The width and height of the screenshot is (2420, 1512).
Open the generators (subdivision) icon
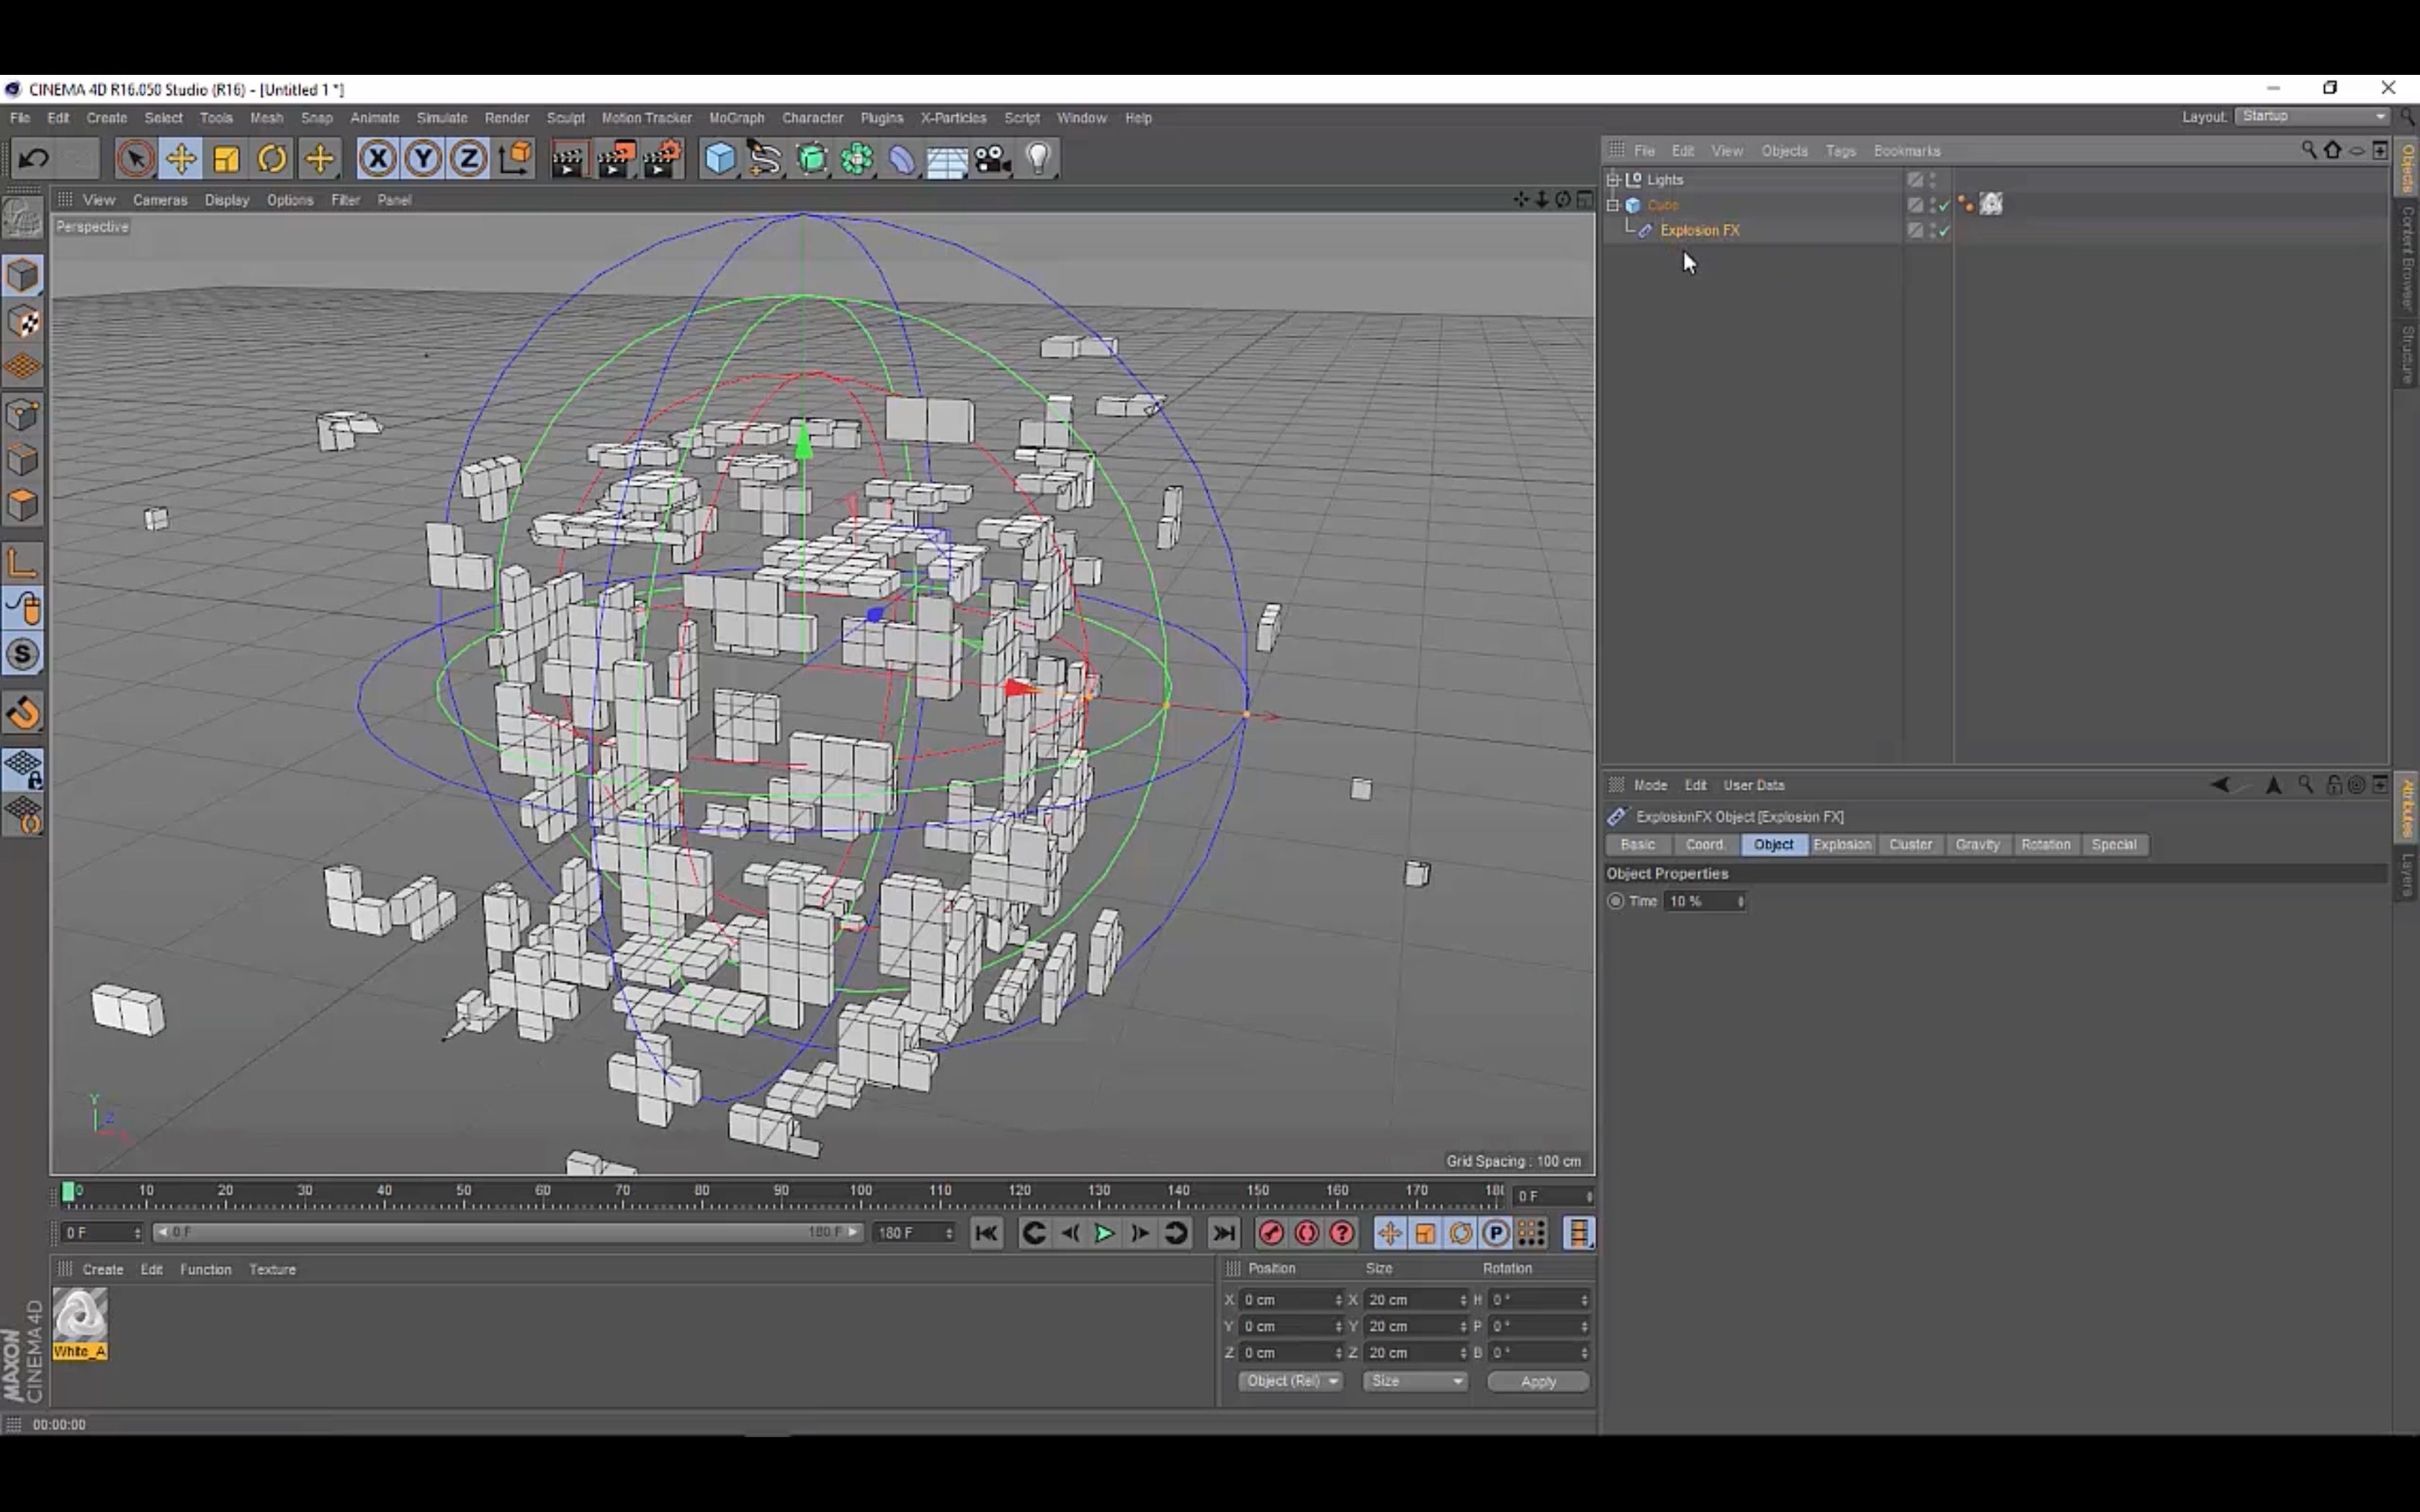pos(812,159)
